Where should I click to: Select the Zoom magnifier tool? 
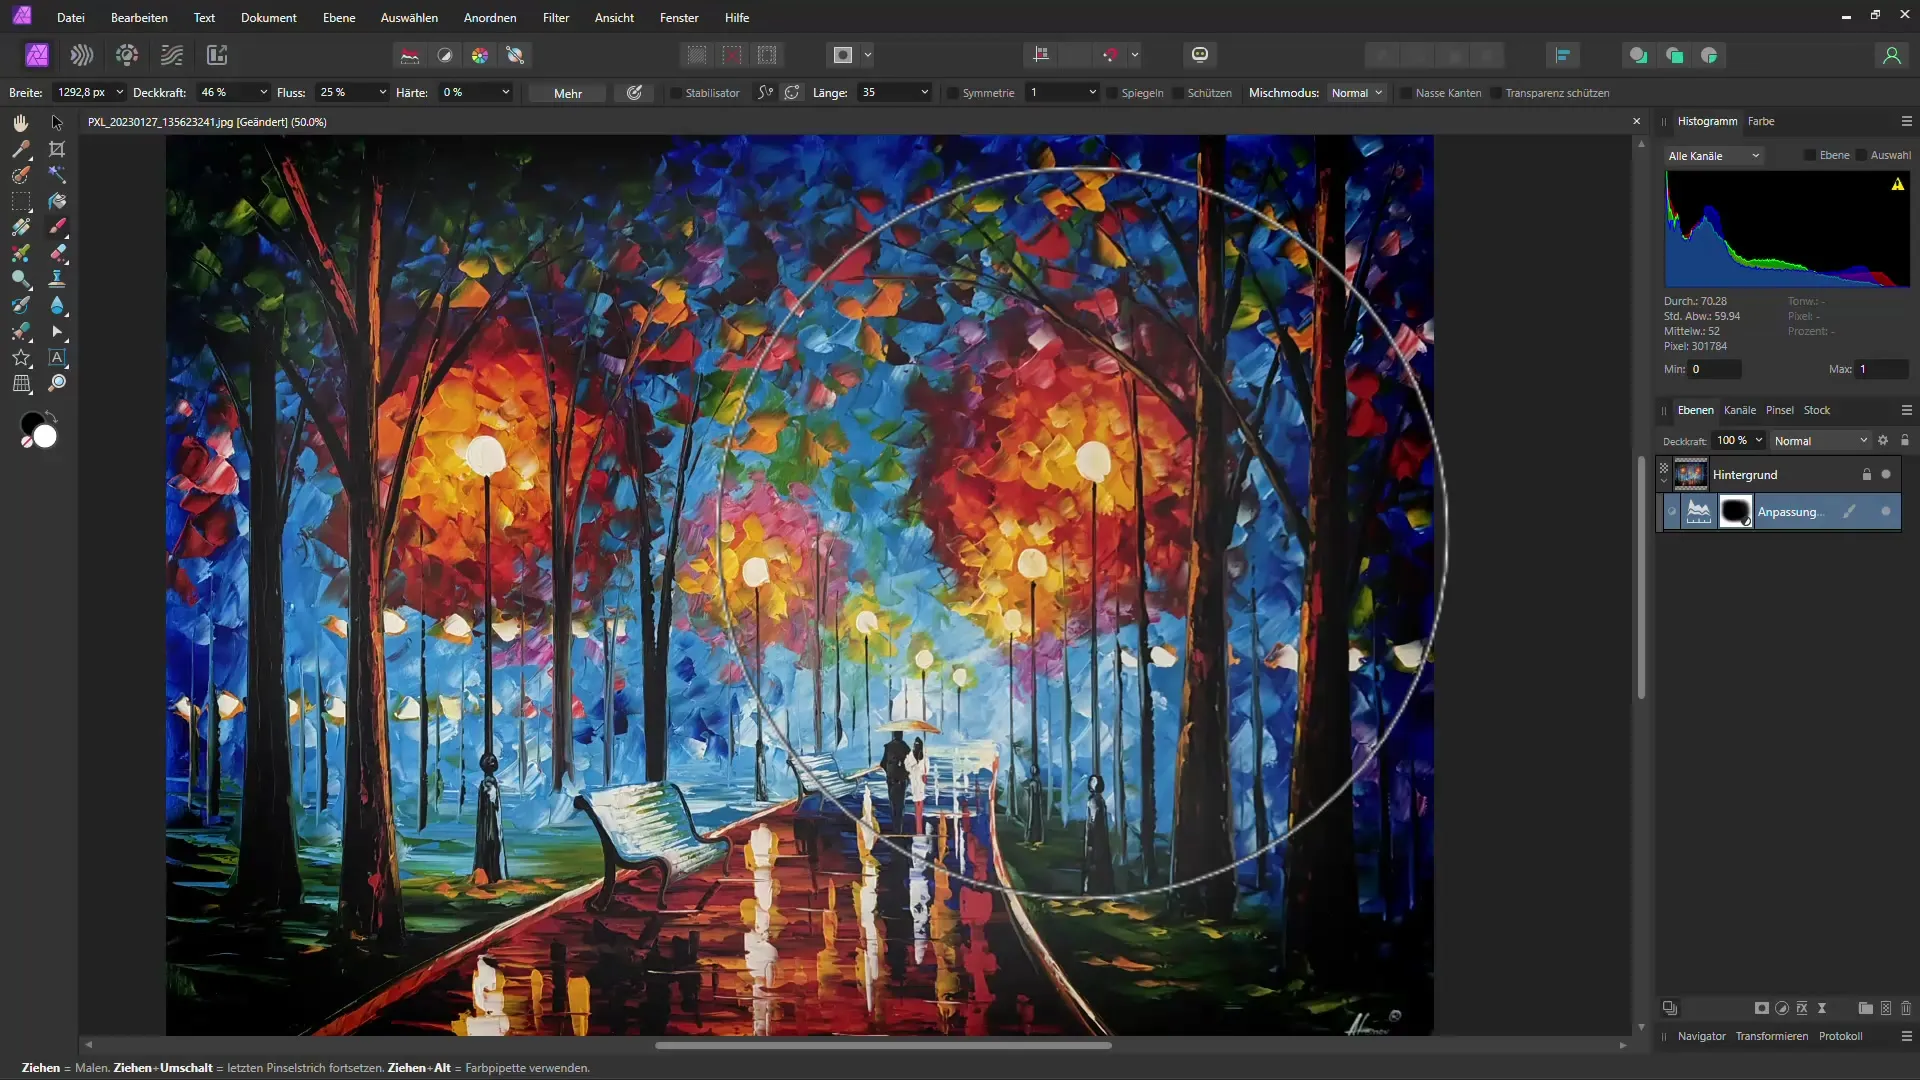point(57,383)
